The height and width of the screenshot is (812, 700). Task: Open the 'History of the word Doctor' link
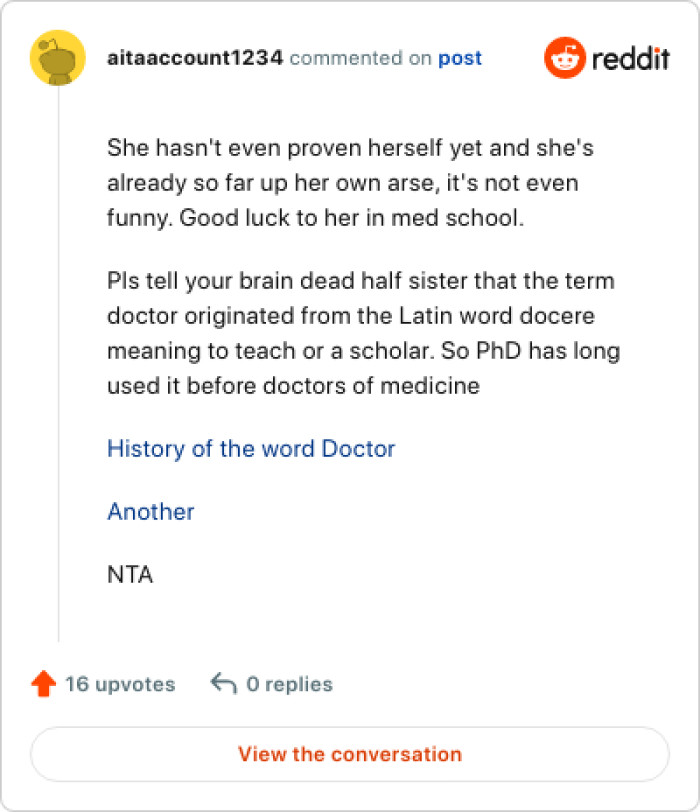251,449
